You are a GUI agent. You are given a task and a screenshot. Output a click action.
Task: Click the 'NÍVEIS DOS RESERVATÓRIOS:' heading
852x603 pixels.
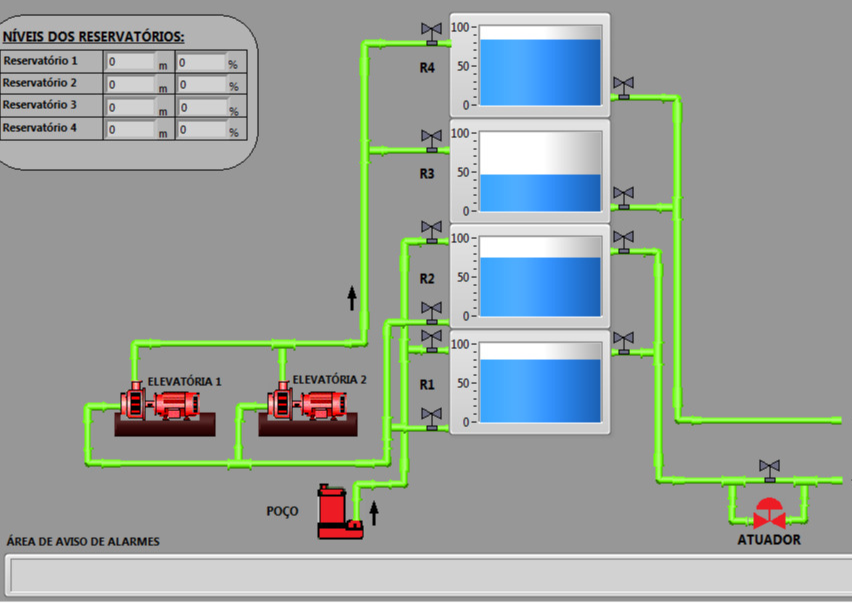pos(93,37)
